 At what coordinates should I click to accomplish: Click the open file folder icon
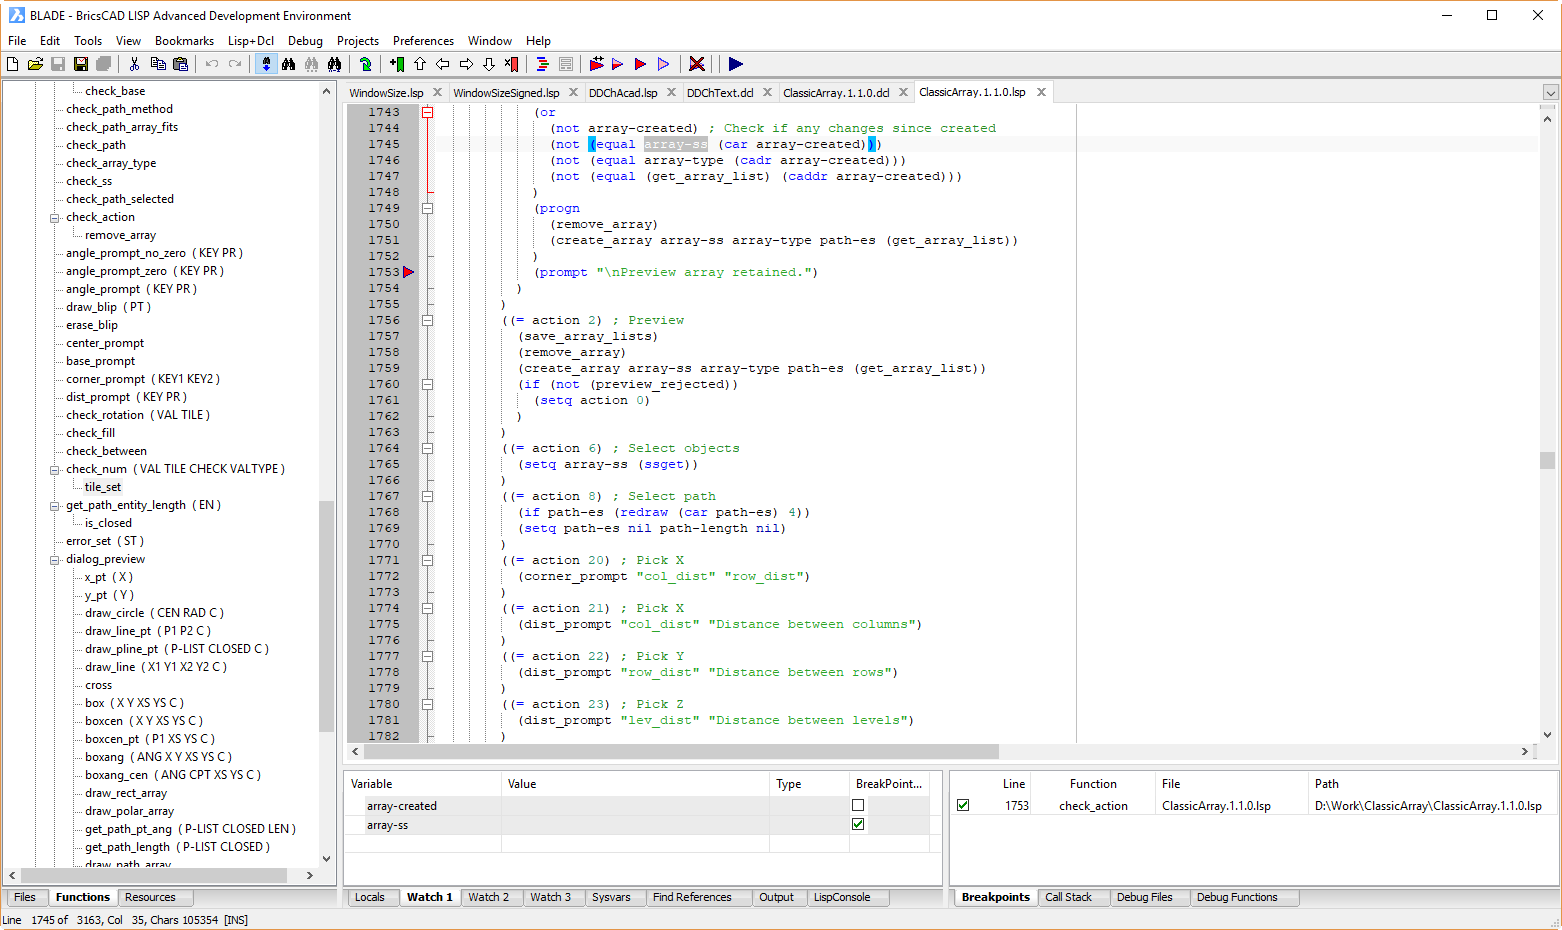pos(35,64)
